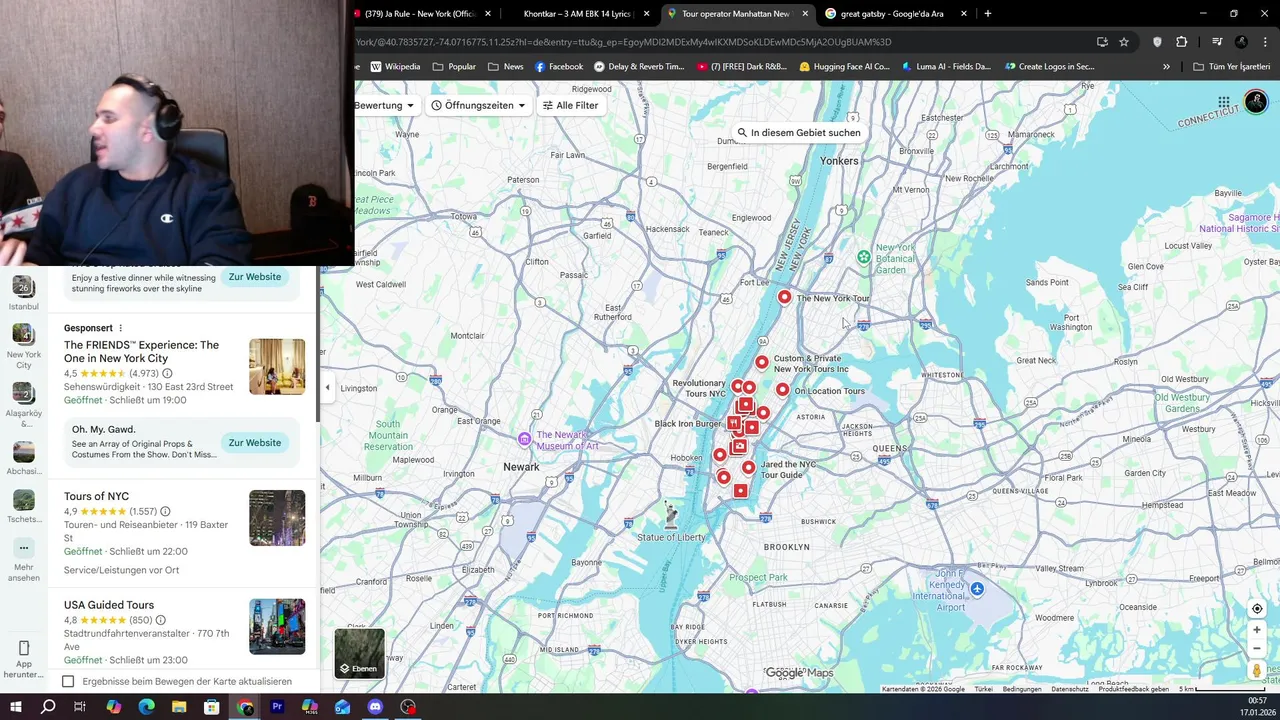This screenshot has width=1280, height=720.
Task: Select New York City in recents sidebar
Action: 24,345
